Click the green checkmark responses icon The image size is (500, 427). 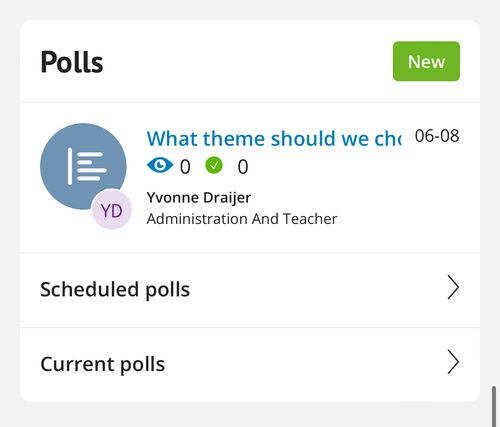click(214, 165)
